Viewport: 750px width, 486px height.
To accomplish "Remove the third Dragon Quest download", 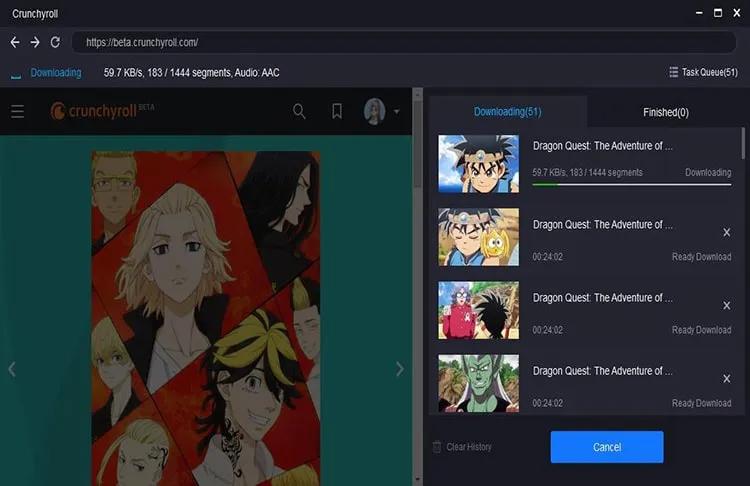I will click(726, 305).
